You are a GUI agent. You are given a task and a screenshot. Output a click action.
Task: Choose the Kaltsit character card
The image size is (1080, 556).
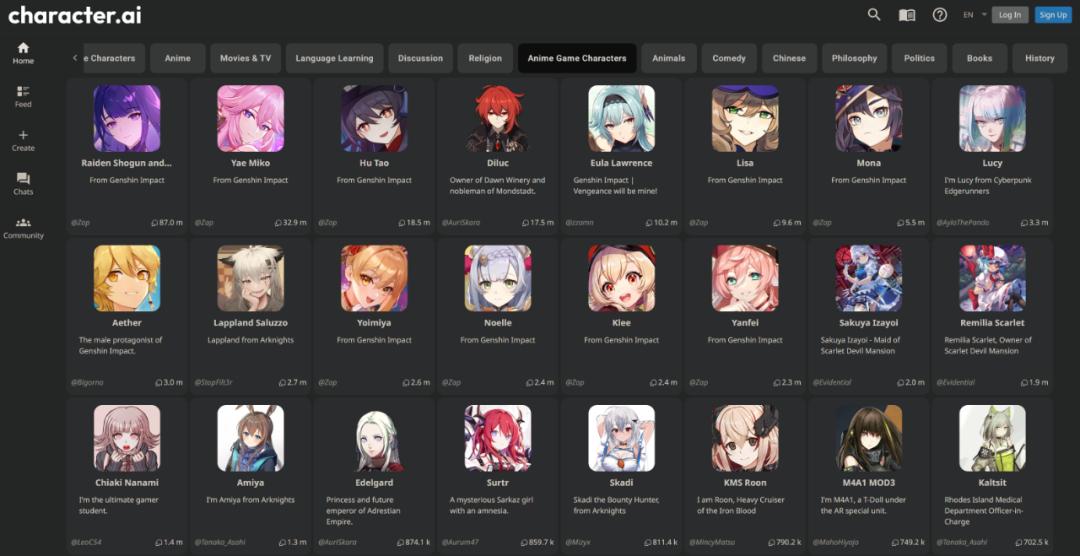(992, 475)
